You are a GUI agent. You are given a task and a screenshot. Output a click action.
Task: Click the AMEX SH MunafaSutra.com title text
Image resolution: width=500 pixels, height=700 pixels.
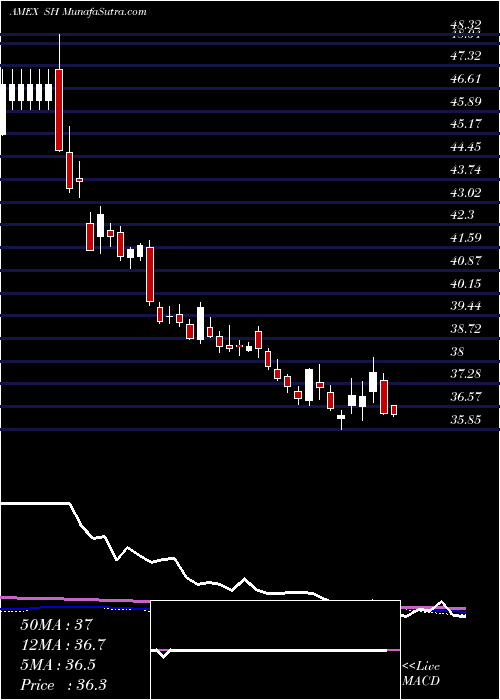coord(78,12)
